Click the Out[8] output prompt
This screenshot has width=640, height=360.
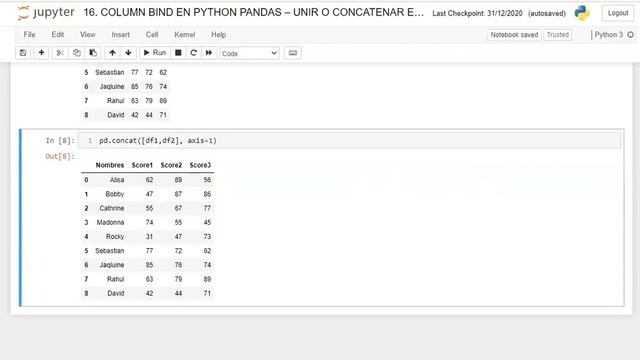pos(60,156)
